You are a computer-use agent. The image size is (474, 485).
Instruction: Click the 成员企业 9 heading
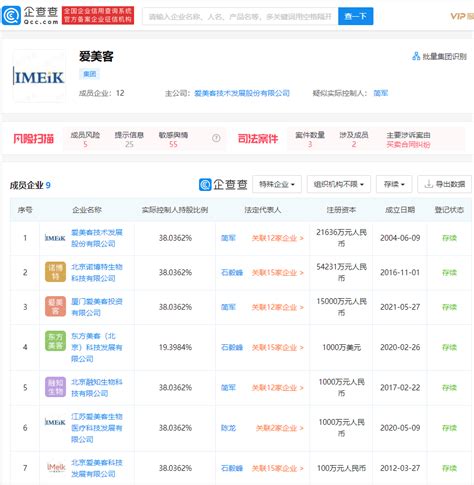(30, 185)
